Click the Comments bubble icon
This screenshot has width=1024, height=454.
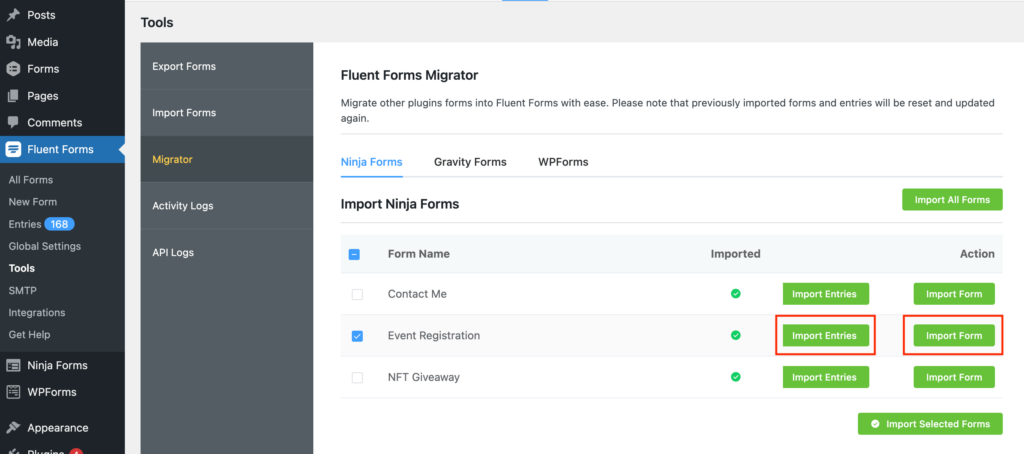13,122
